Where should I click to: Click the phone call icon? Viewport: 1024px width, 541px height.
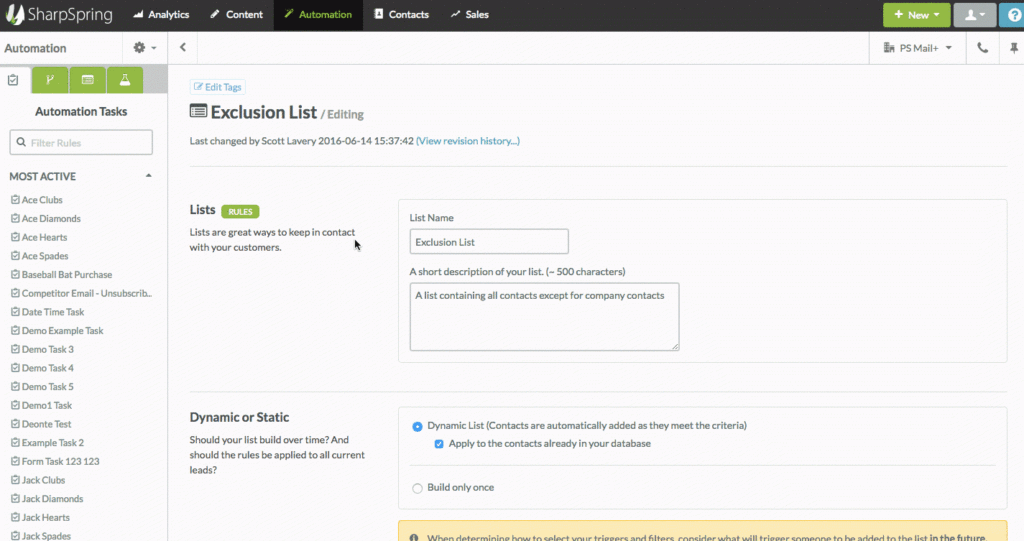pos(983,47)
